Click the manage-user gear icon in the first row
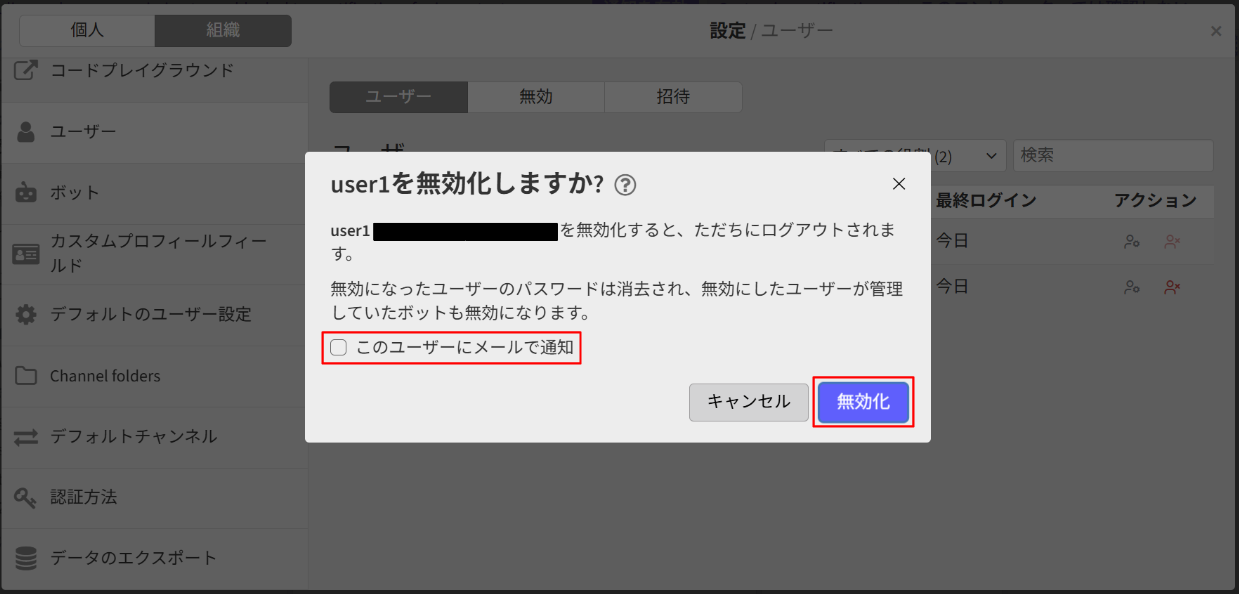The width and height of the screenshot is (1240, 594). pyautogui.click(x=1131, y=241)
